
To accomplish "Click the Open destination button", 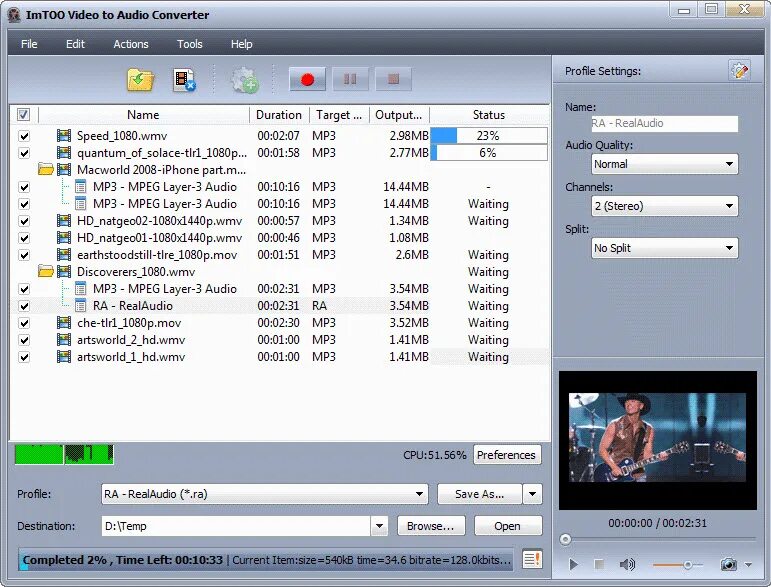I will coord(507,526).
